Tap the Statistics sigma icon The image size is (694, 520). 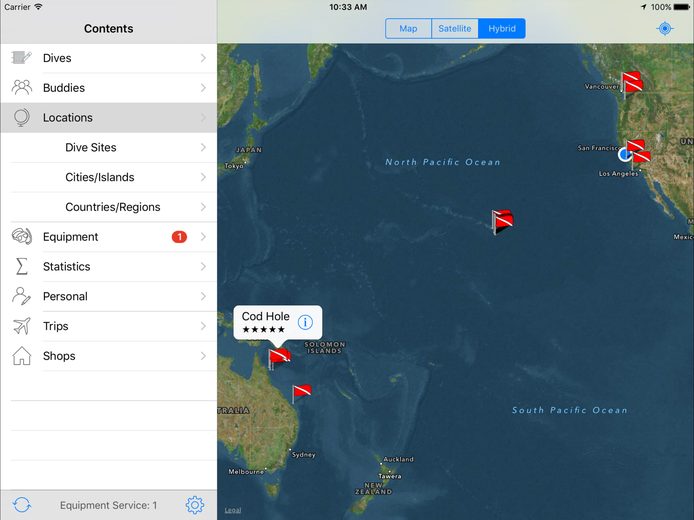21,266
